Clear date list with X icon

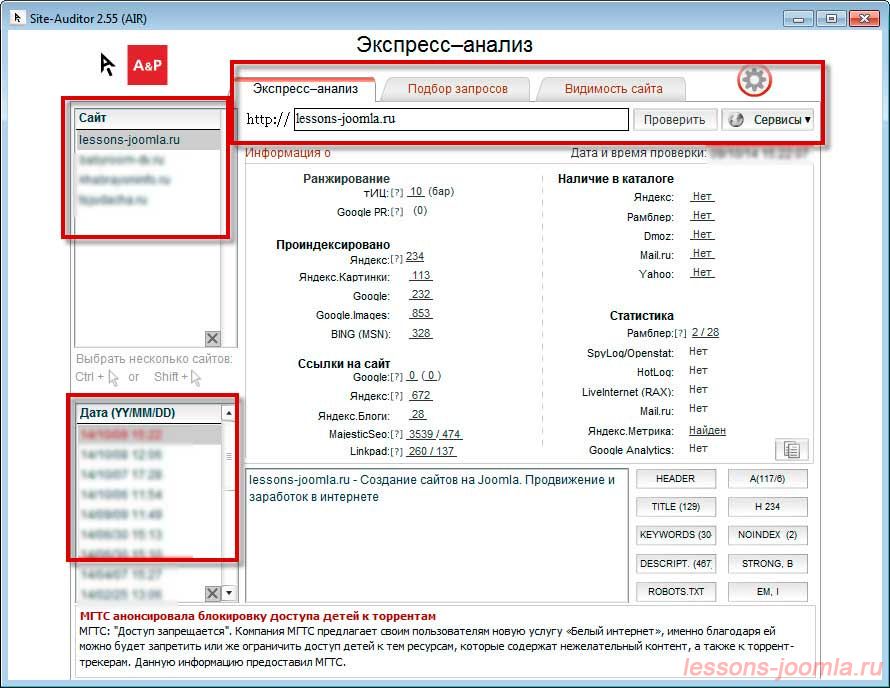coord(212,593)
